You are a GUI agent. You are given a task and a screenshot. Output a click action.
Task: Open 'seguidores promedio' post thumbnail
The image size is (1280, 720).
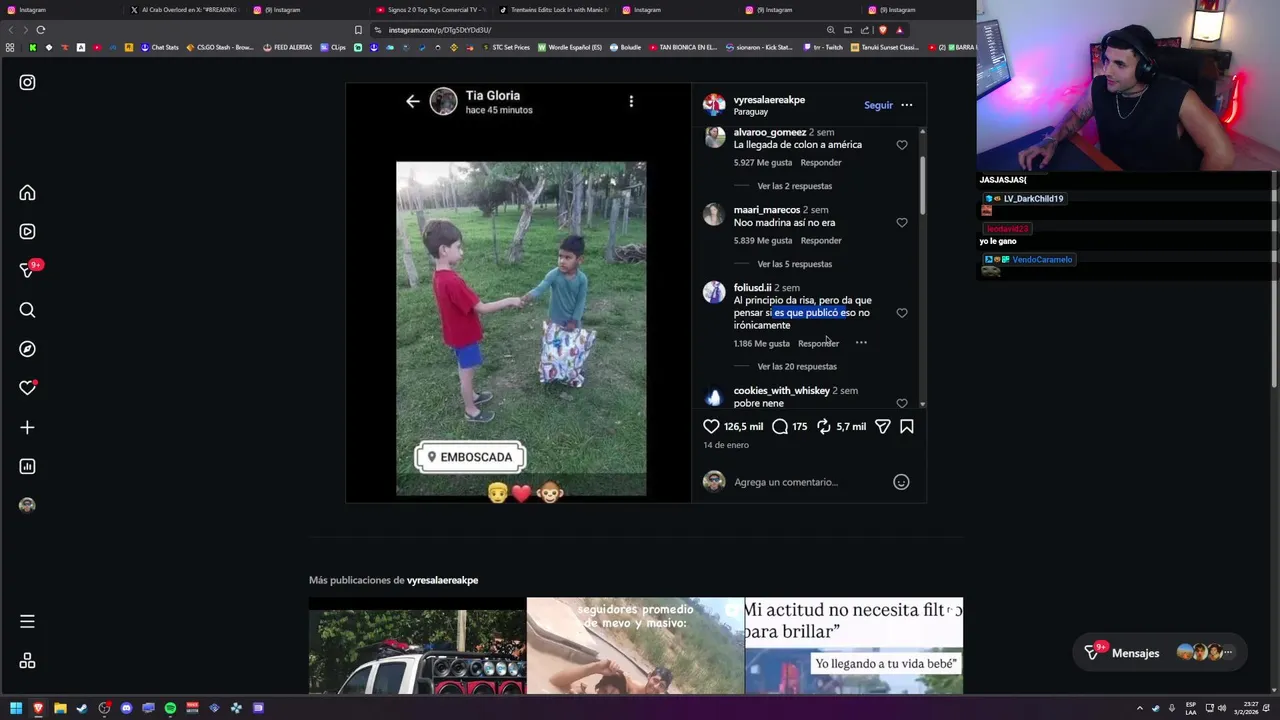click(x=635, y=646)
